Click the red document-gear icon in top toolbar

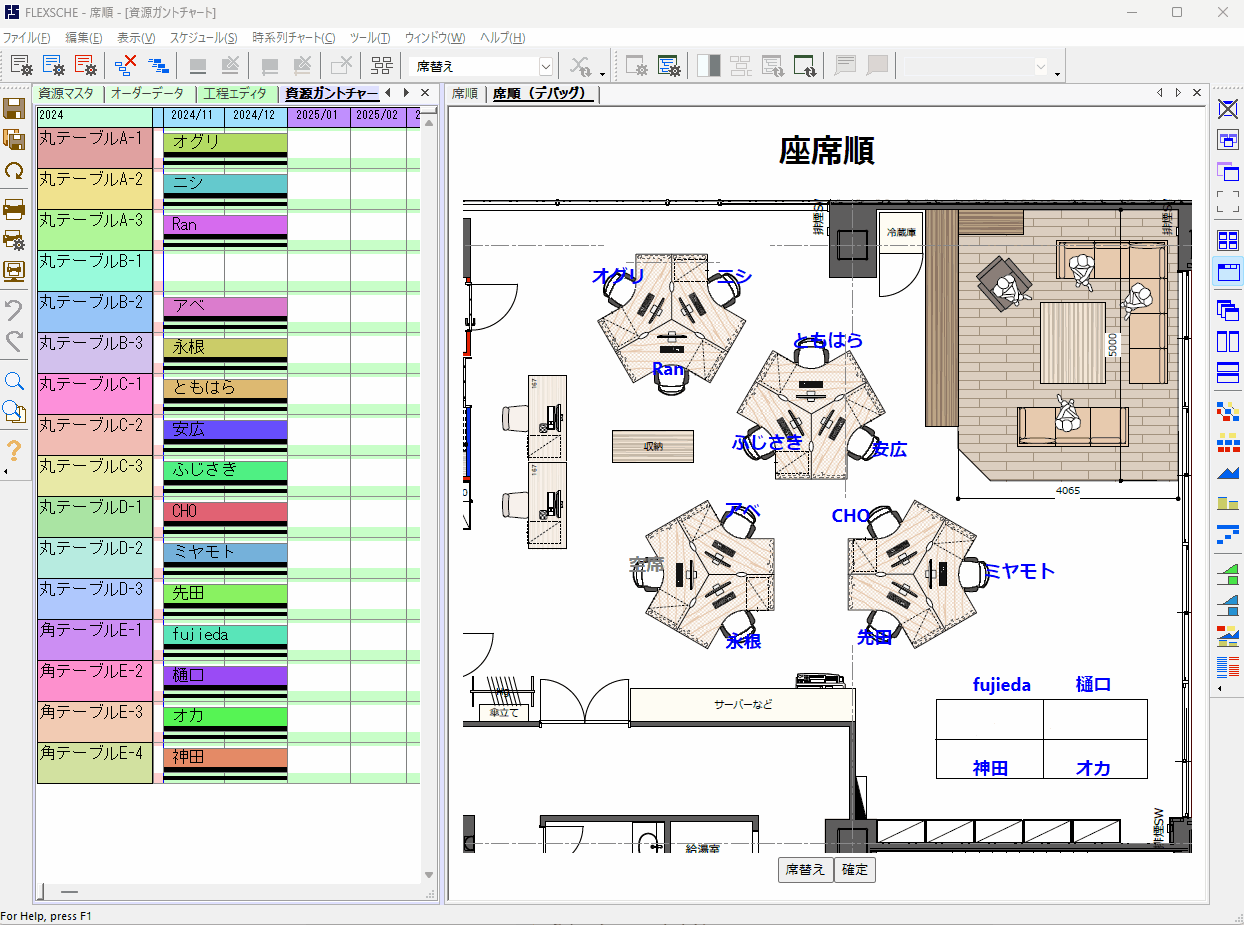point(86,66)
